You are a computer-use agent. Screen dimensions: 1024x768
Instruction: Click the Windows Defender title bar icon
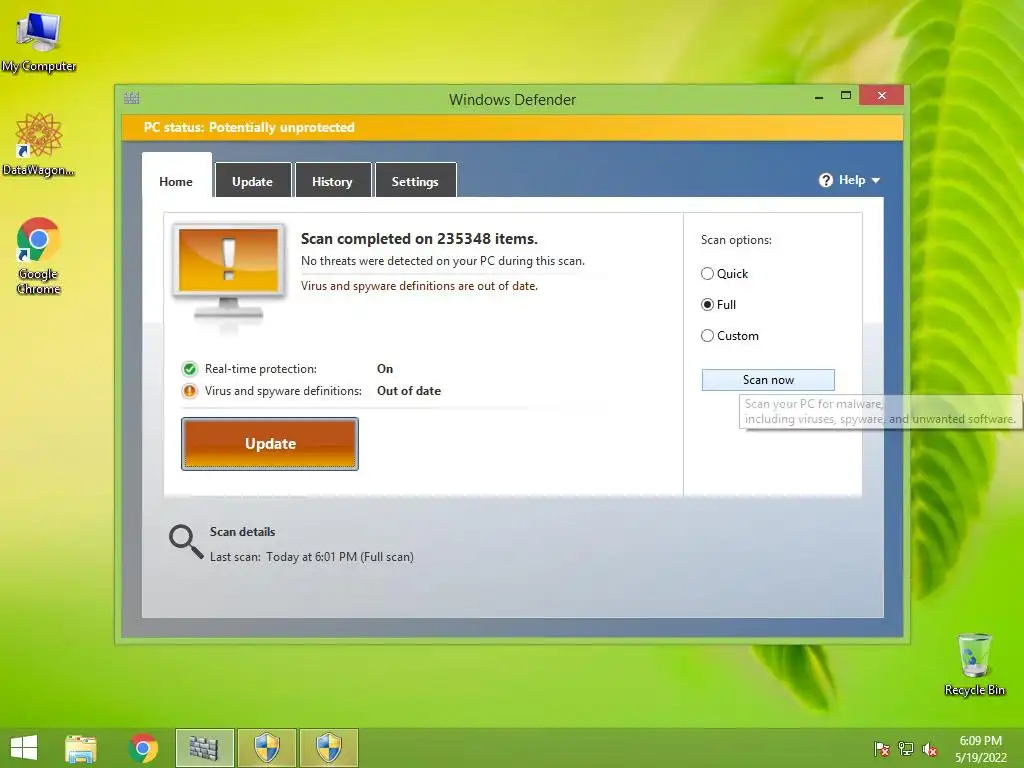point(131,99)
